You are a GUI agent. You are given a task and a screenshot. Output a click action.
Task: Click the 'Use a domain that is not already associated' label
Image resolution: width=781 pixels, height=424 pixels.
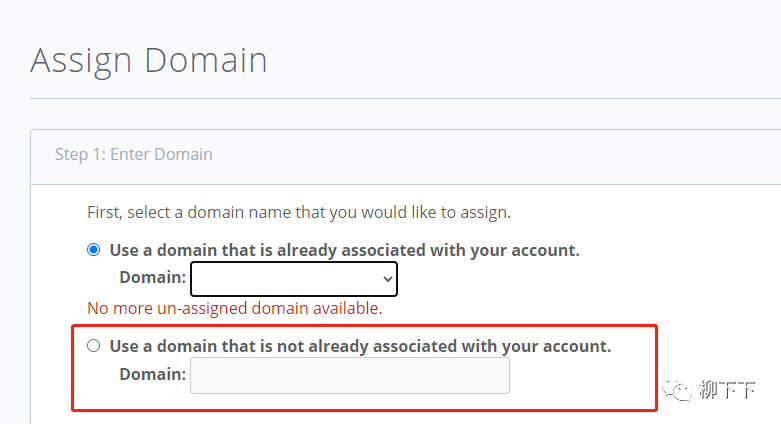click(360, 346)
